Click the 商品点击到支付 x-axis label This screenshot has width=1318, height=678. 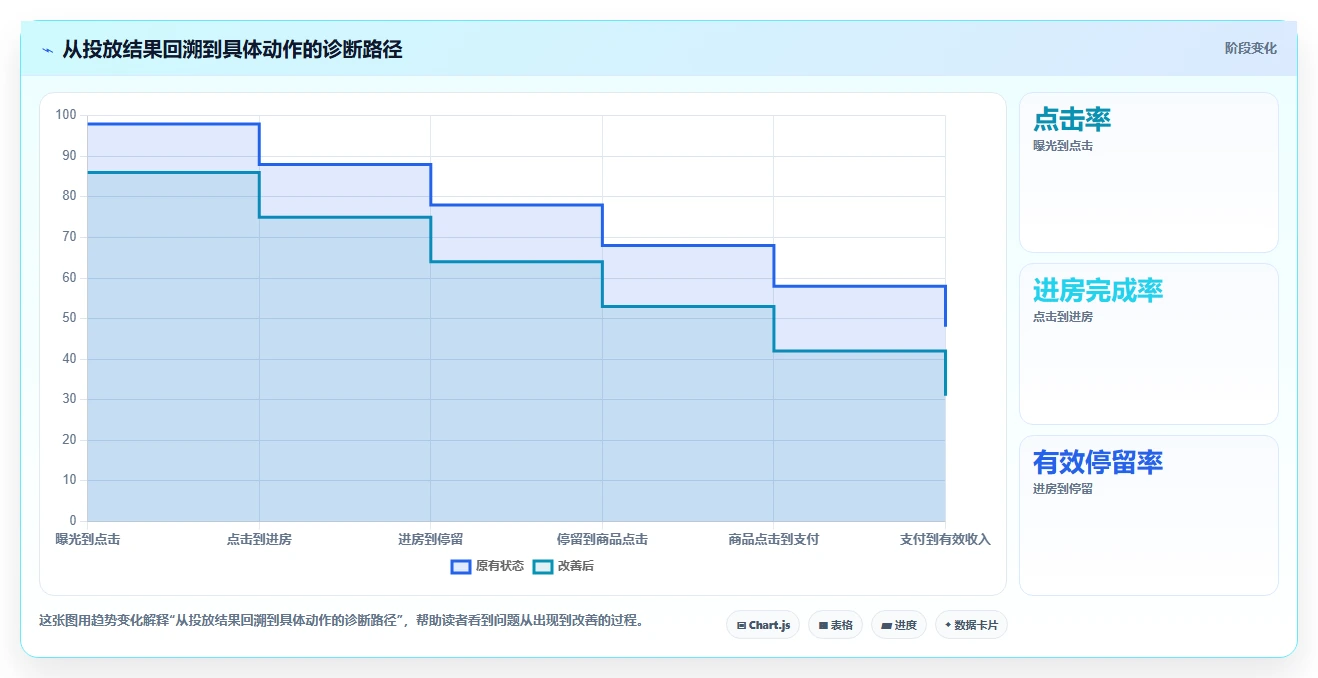pyautogui.click(x=774, y=539)
